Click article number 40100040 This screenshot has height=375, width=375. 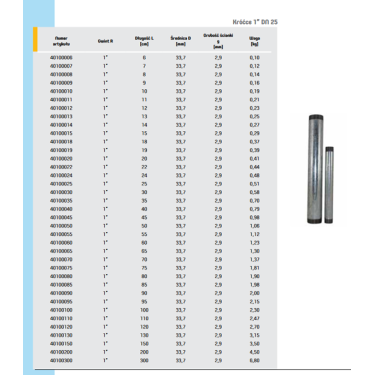tap(61, 209)
